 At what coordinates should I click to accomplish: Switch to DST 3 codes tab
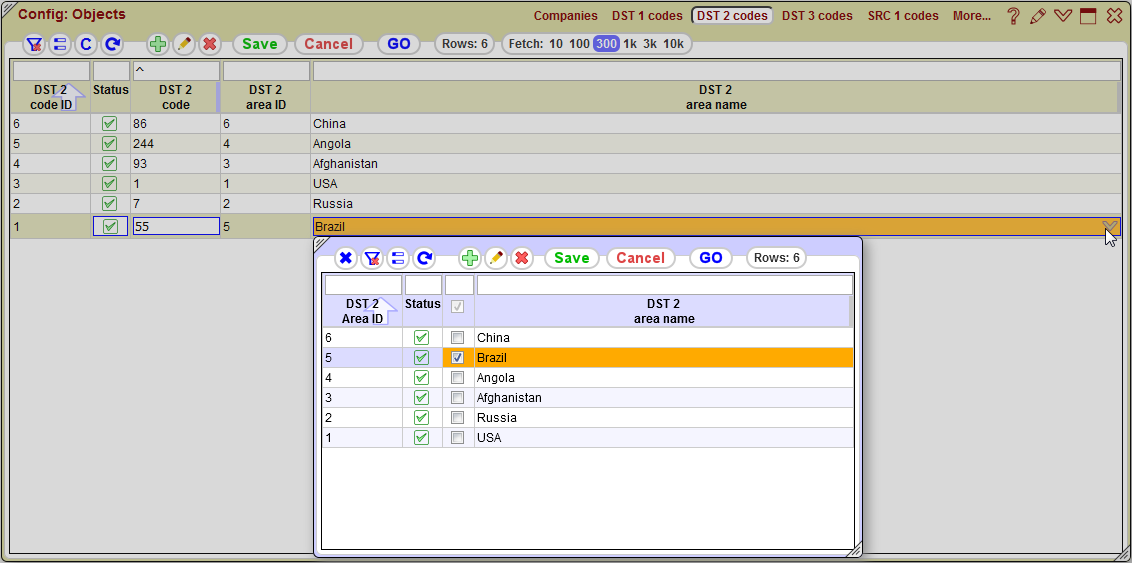coord(817,16)
